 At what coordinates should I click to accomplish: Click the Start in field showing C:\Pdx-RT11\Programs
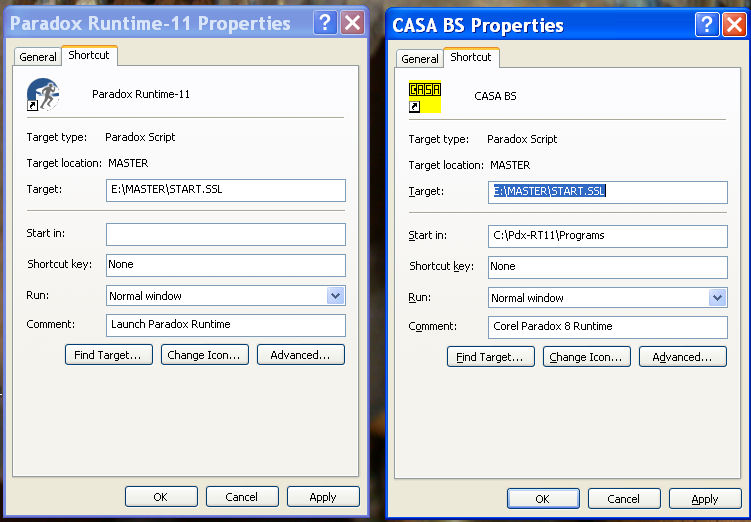(608, 236)
